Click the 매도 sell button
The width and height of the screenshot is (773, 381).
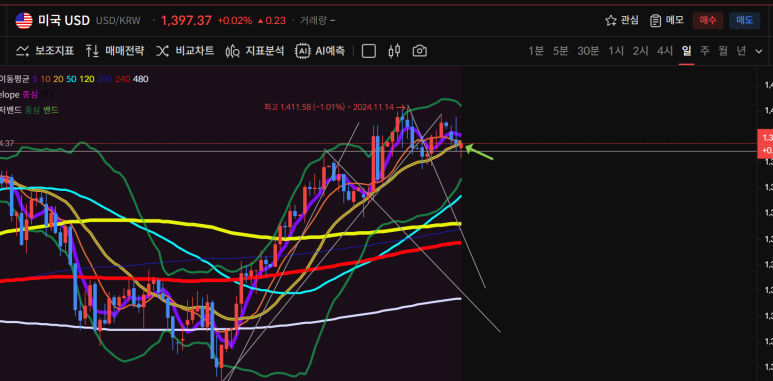click(x=744, y=20)
